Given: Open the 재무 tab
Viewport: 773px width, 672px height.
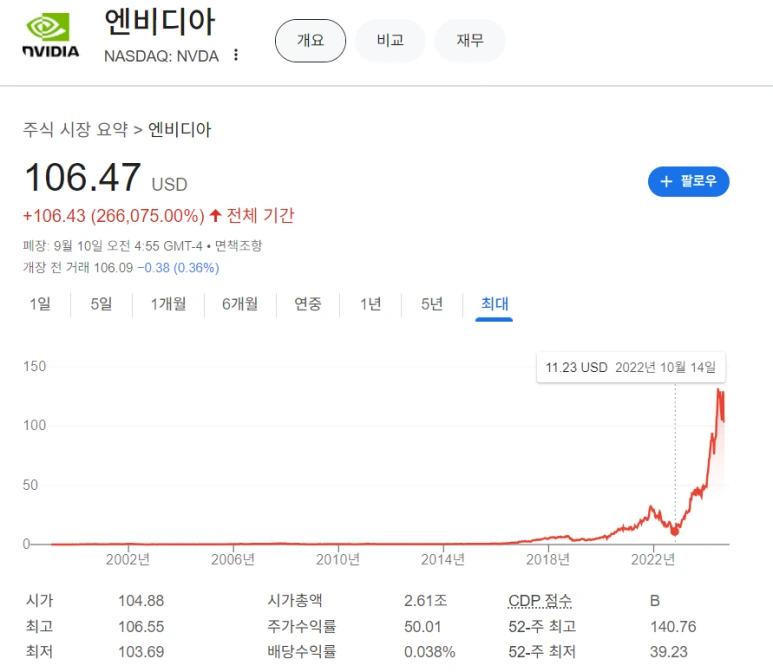Looking at the screenshot, I should tap(470, 40).
